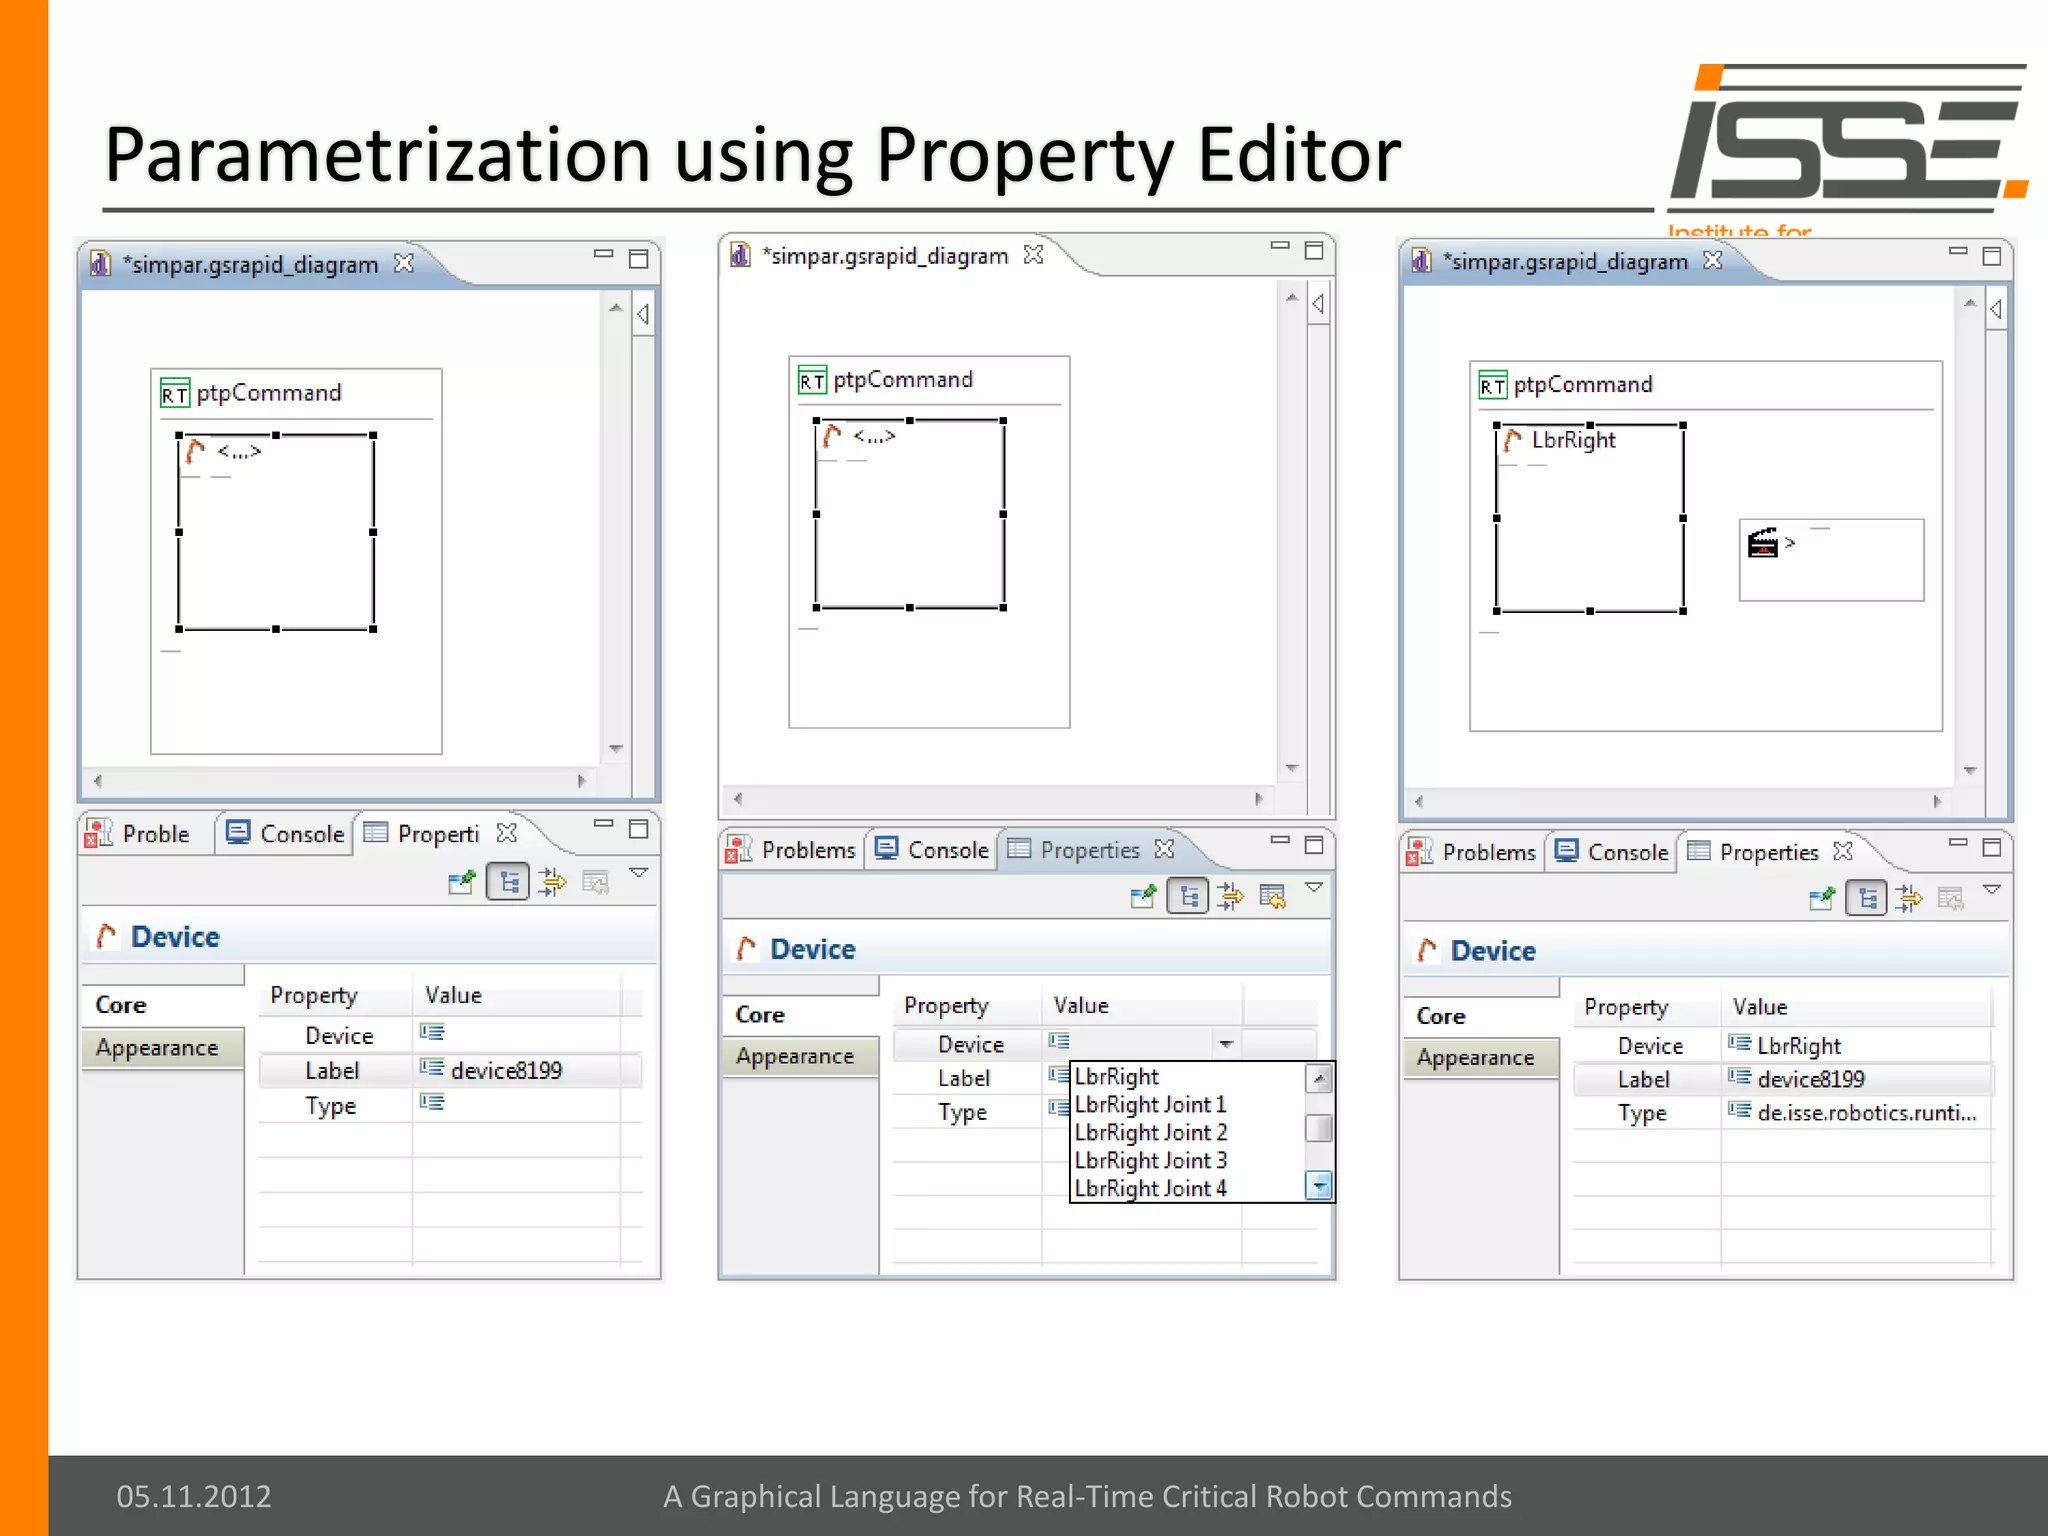Click ptpCommand RT icon in left diagram

(x=174, y=393)
